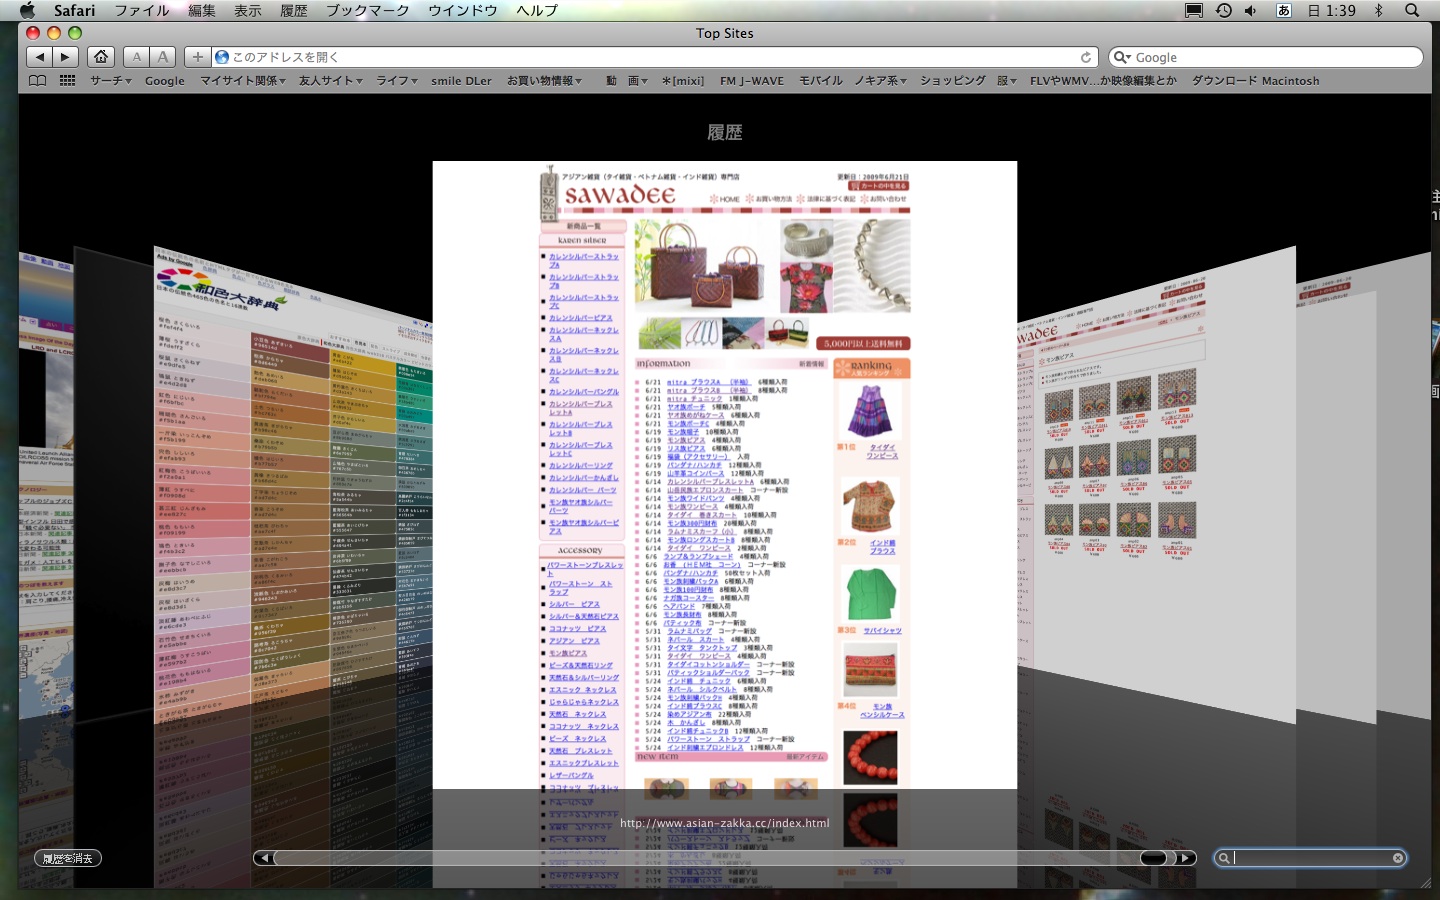Open the FM J-WAVE bookmark

point(752,81)
